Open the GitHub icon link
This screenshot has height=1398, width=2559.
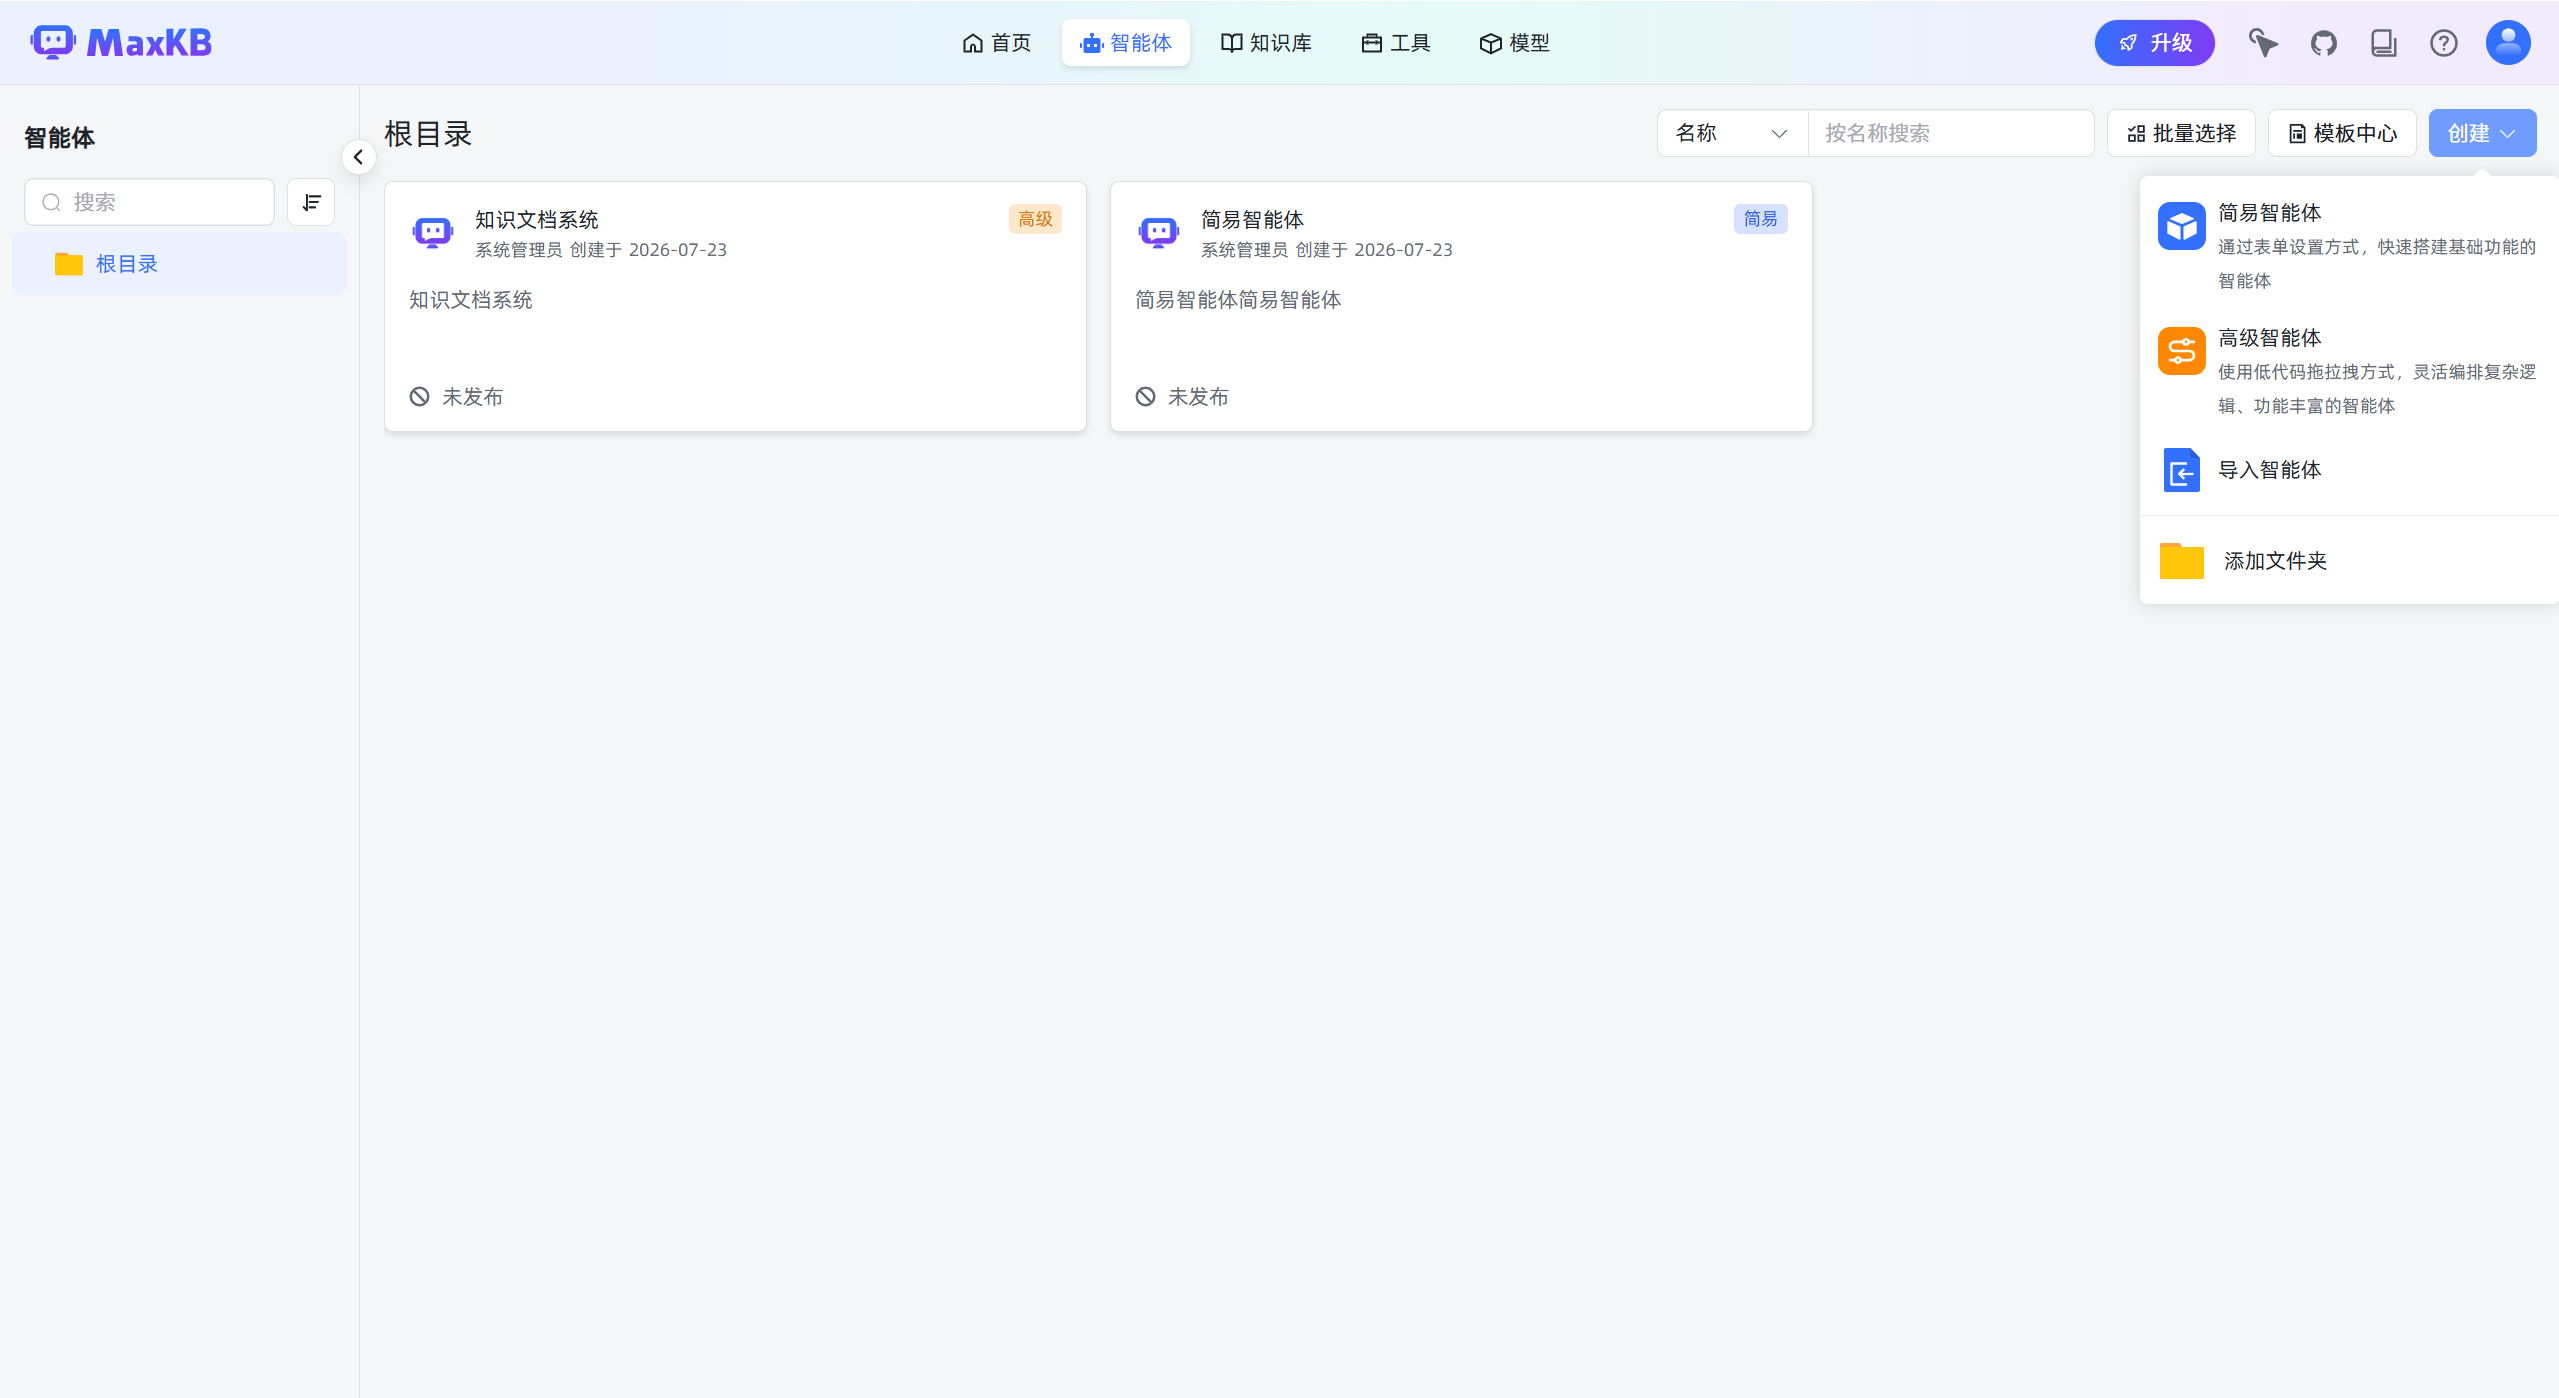click(2323, 43)
